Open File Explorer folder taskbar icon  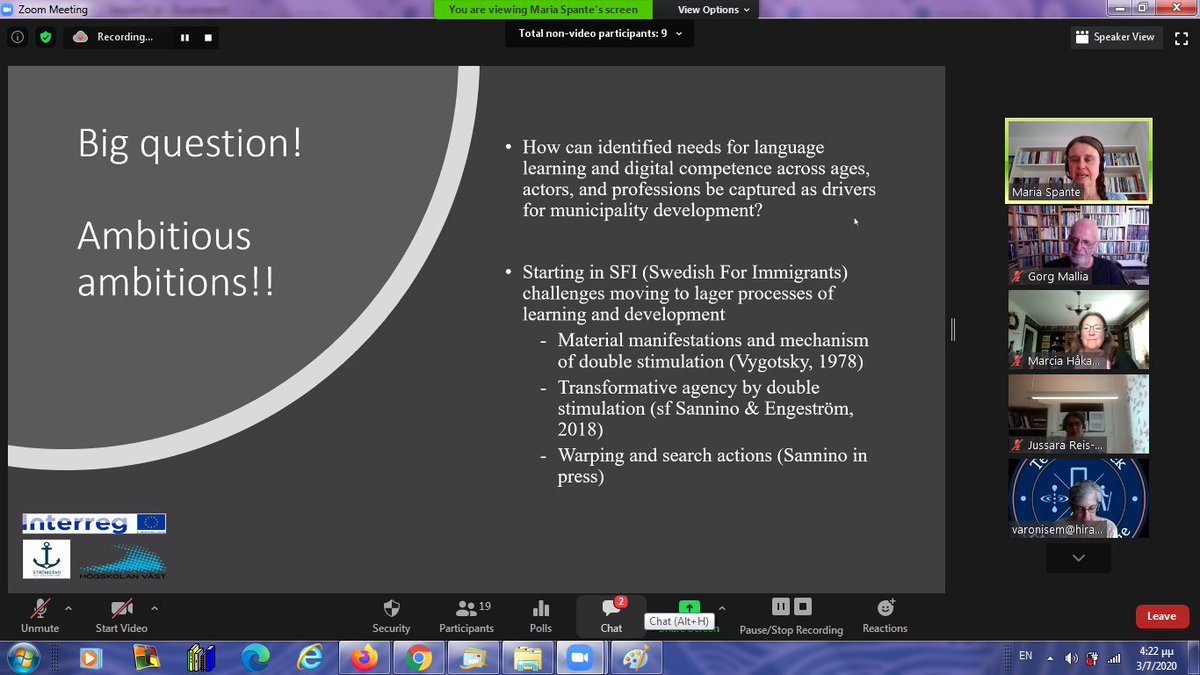[527, 658]
